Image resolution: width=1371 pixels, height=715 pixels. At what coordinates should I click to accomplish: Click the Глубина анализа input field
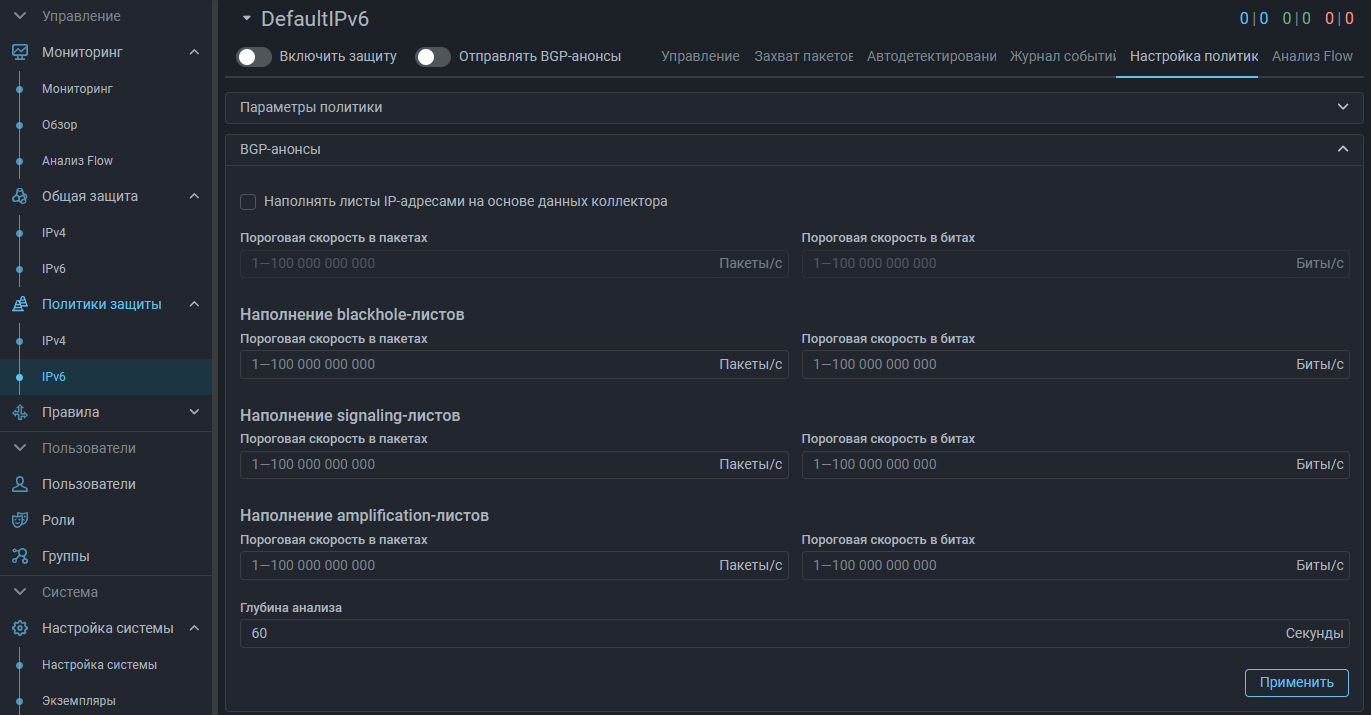point(760,634)
